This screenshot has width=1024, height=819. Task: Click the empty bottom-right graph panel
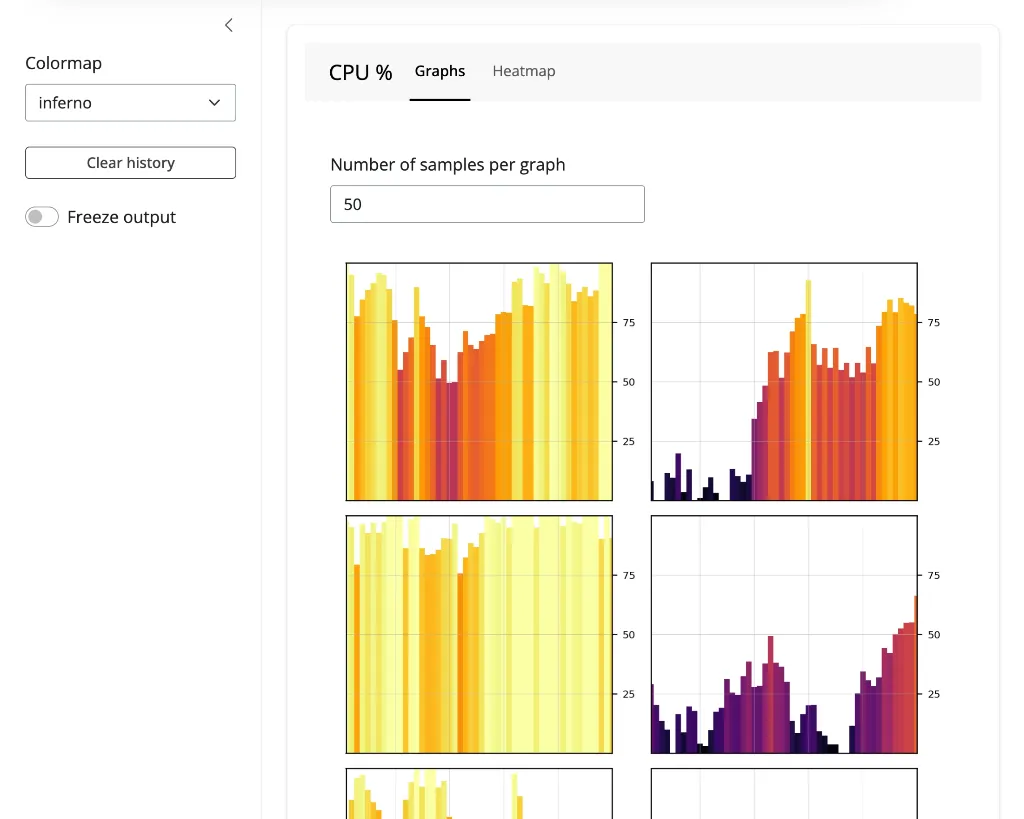click(x=783, y=794)
